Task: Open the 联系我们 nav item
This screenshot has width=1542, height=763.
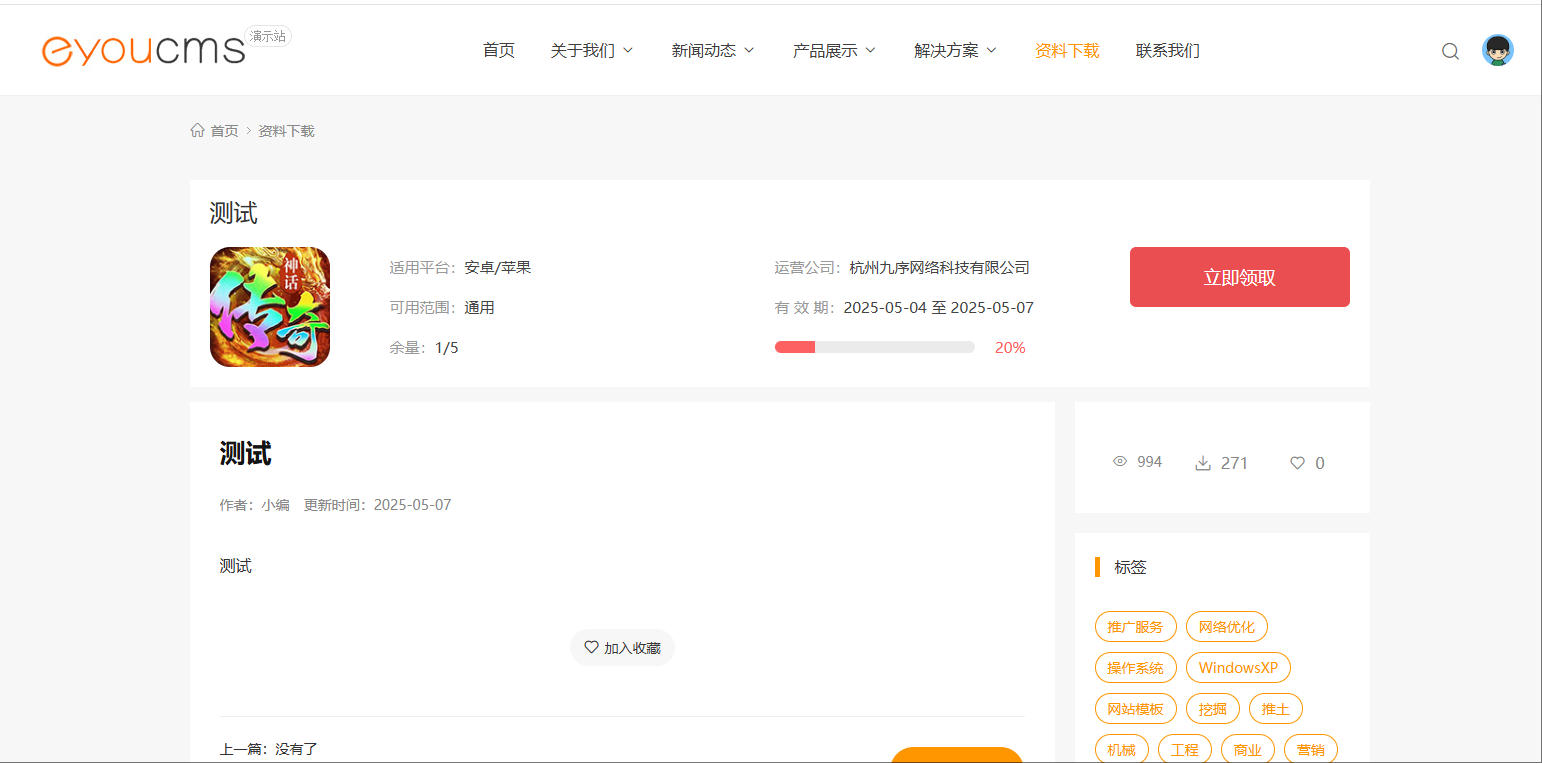Action: (1168, 50)
